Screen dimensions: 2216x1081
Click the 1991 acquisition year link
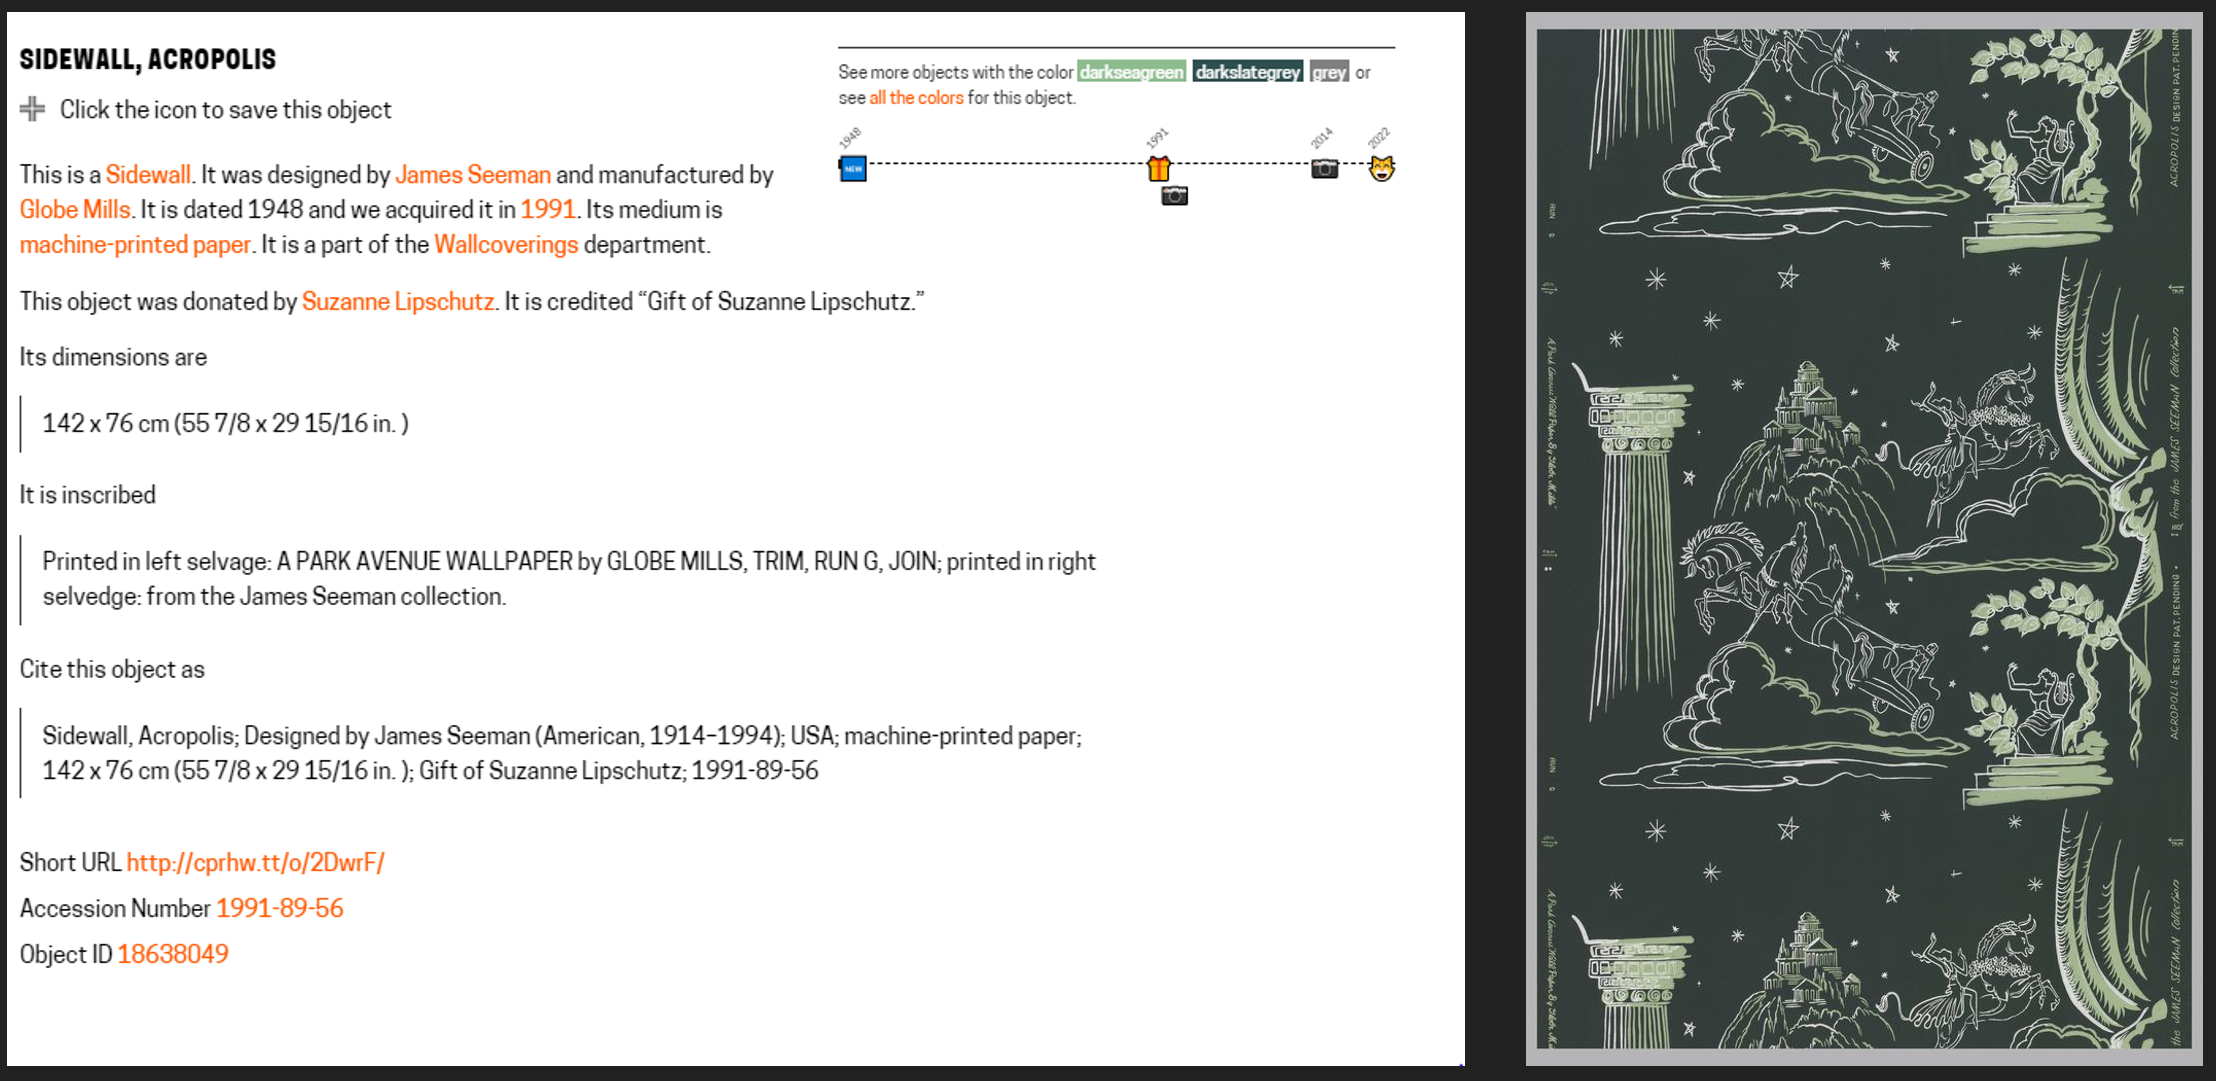click(x=548, y=210)
